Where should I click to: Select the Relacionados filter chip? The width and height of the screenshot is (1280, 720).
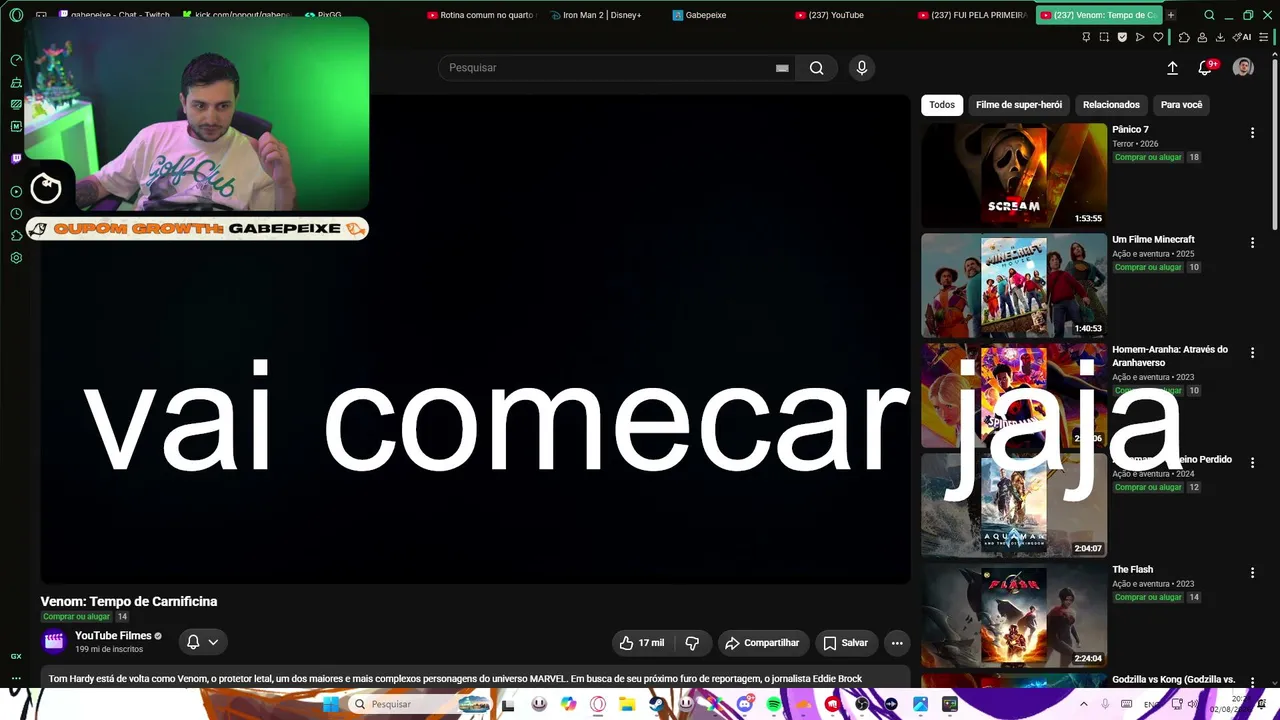click(x=1111, y=105)
